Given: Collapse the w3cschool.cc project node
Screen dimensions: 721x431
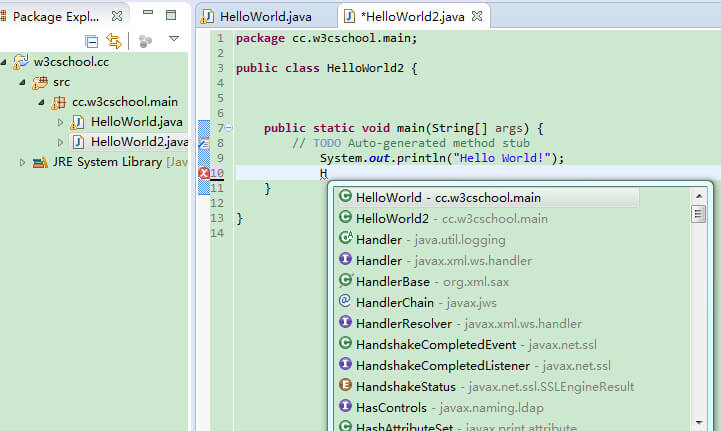Looking at the screenshot, I should tap(5, 61).
